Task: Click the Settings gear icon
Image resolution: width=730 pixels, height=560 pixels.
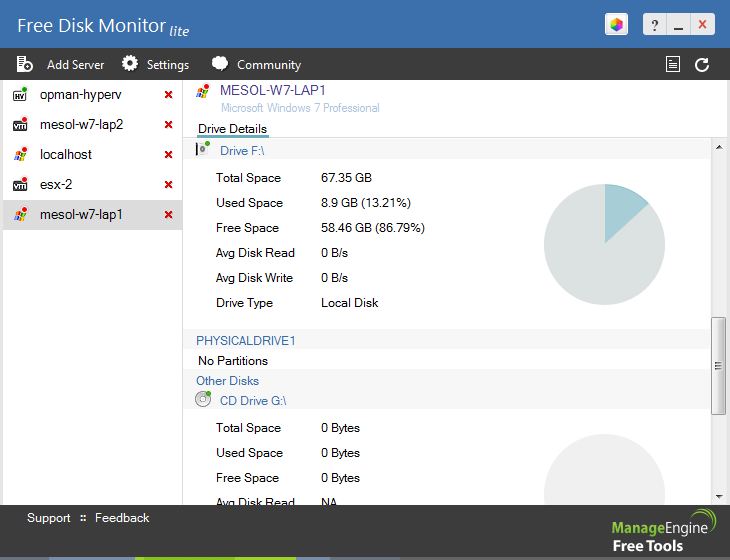Action: tap(130, 63)
